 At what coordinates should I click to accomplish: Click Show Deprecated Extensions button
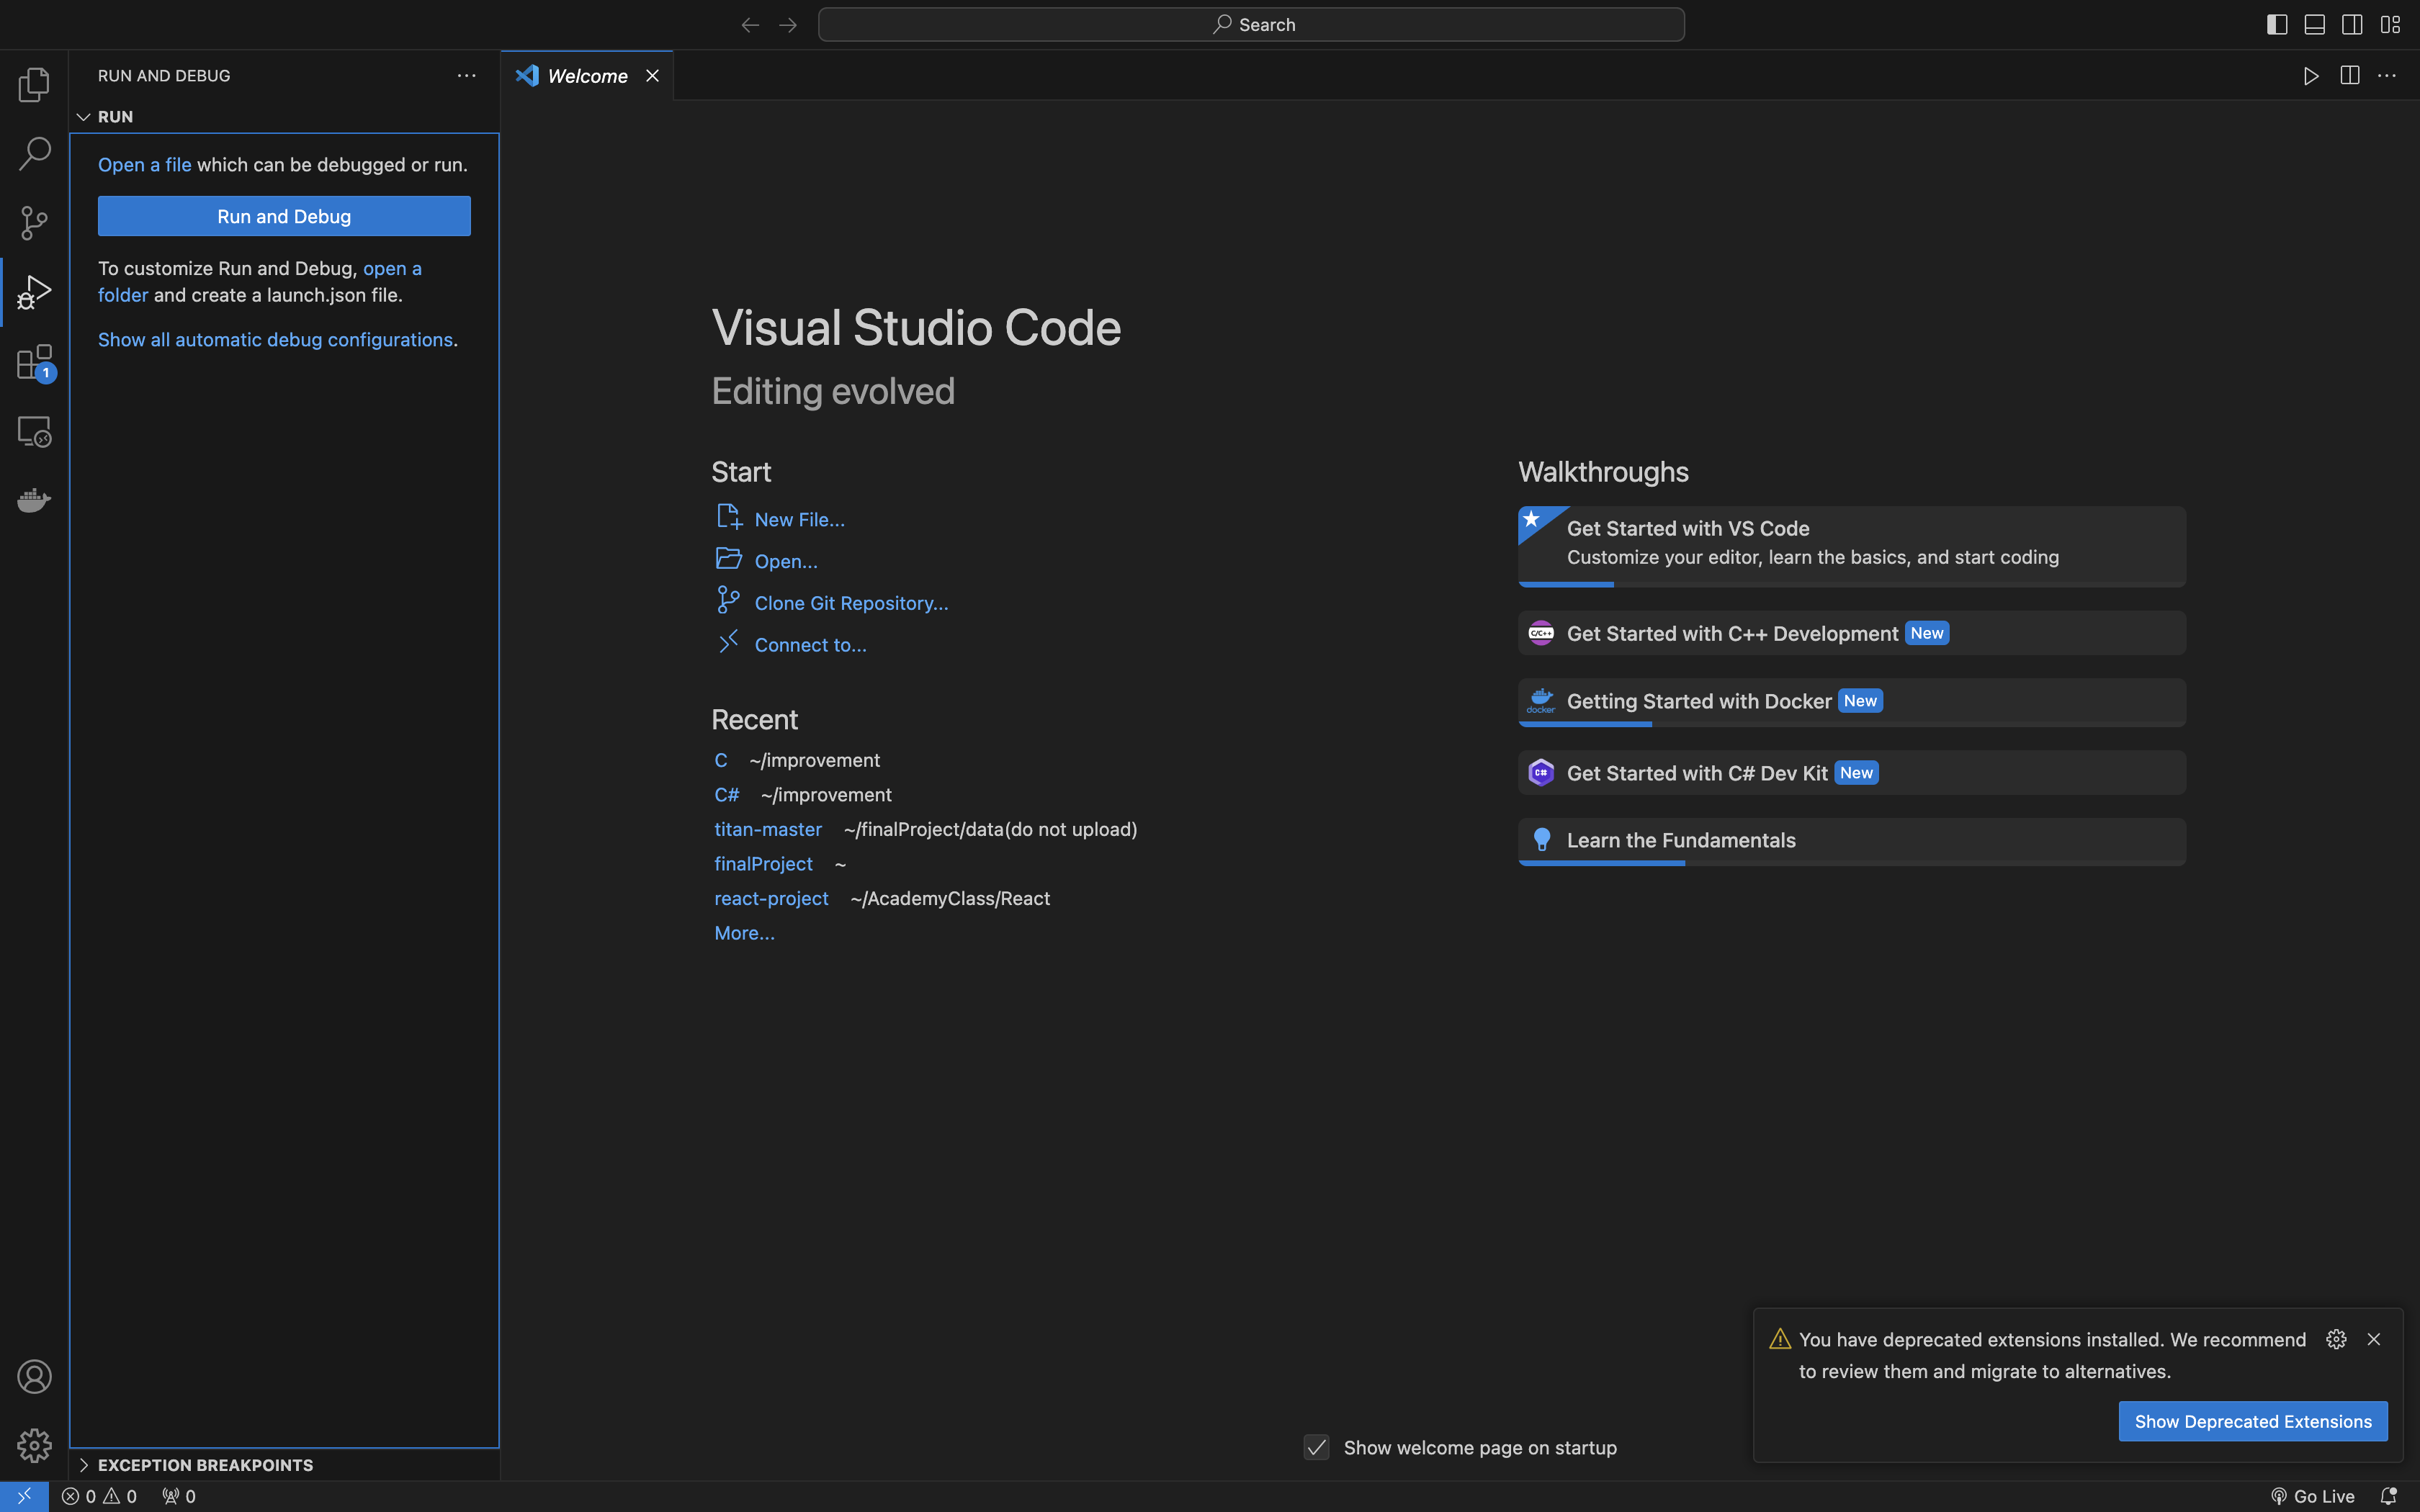click(2252, 1421)
